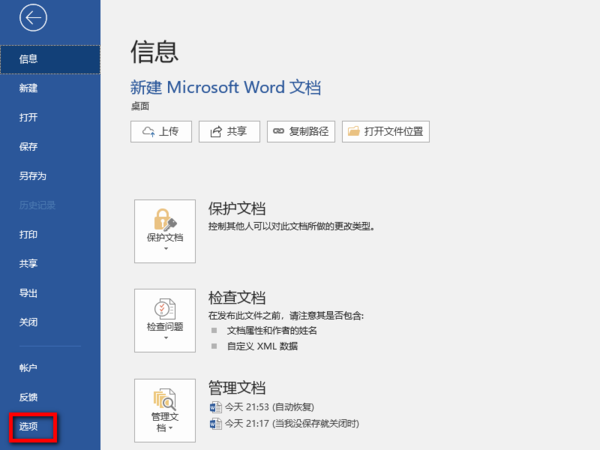The image size is (600, 450).
Task: Click 保存 in the sidebar
Action: coord(50,147)
